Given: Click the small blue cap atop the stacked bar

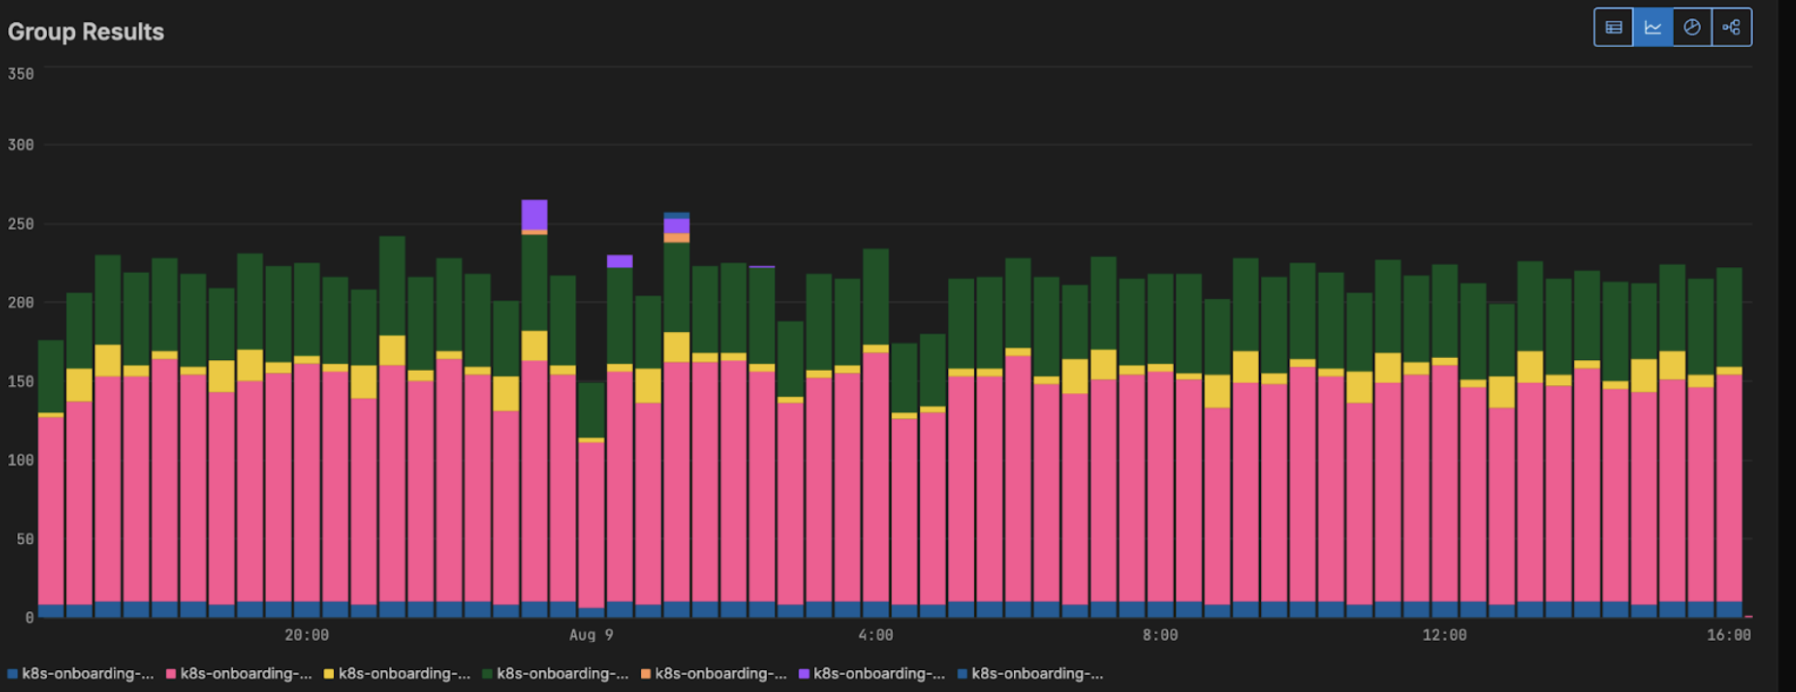Looking at the screenshot, I should (677, 215).
